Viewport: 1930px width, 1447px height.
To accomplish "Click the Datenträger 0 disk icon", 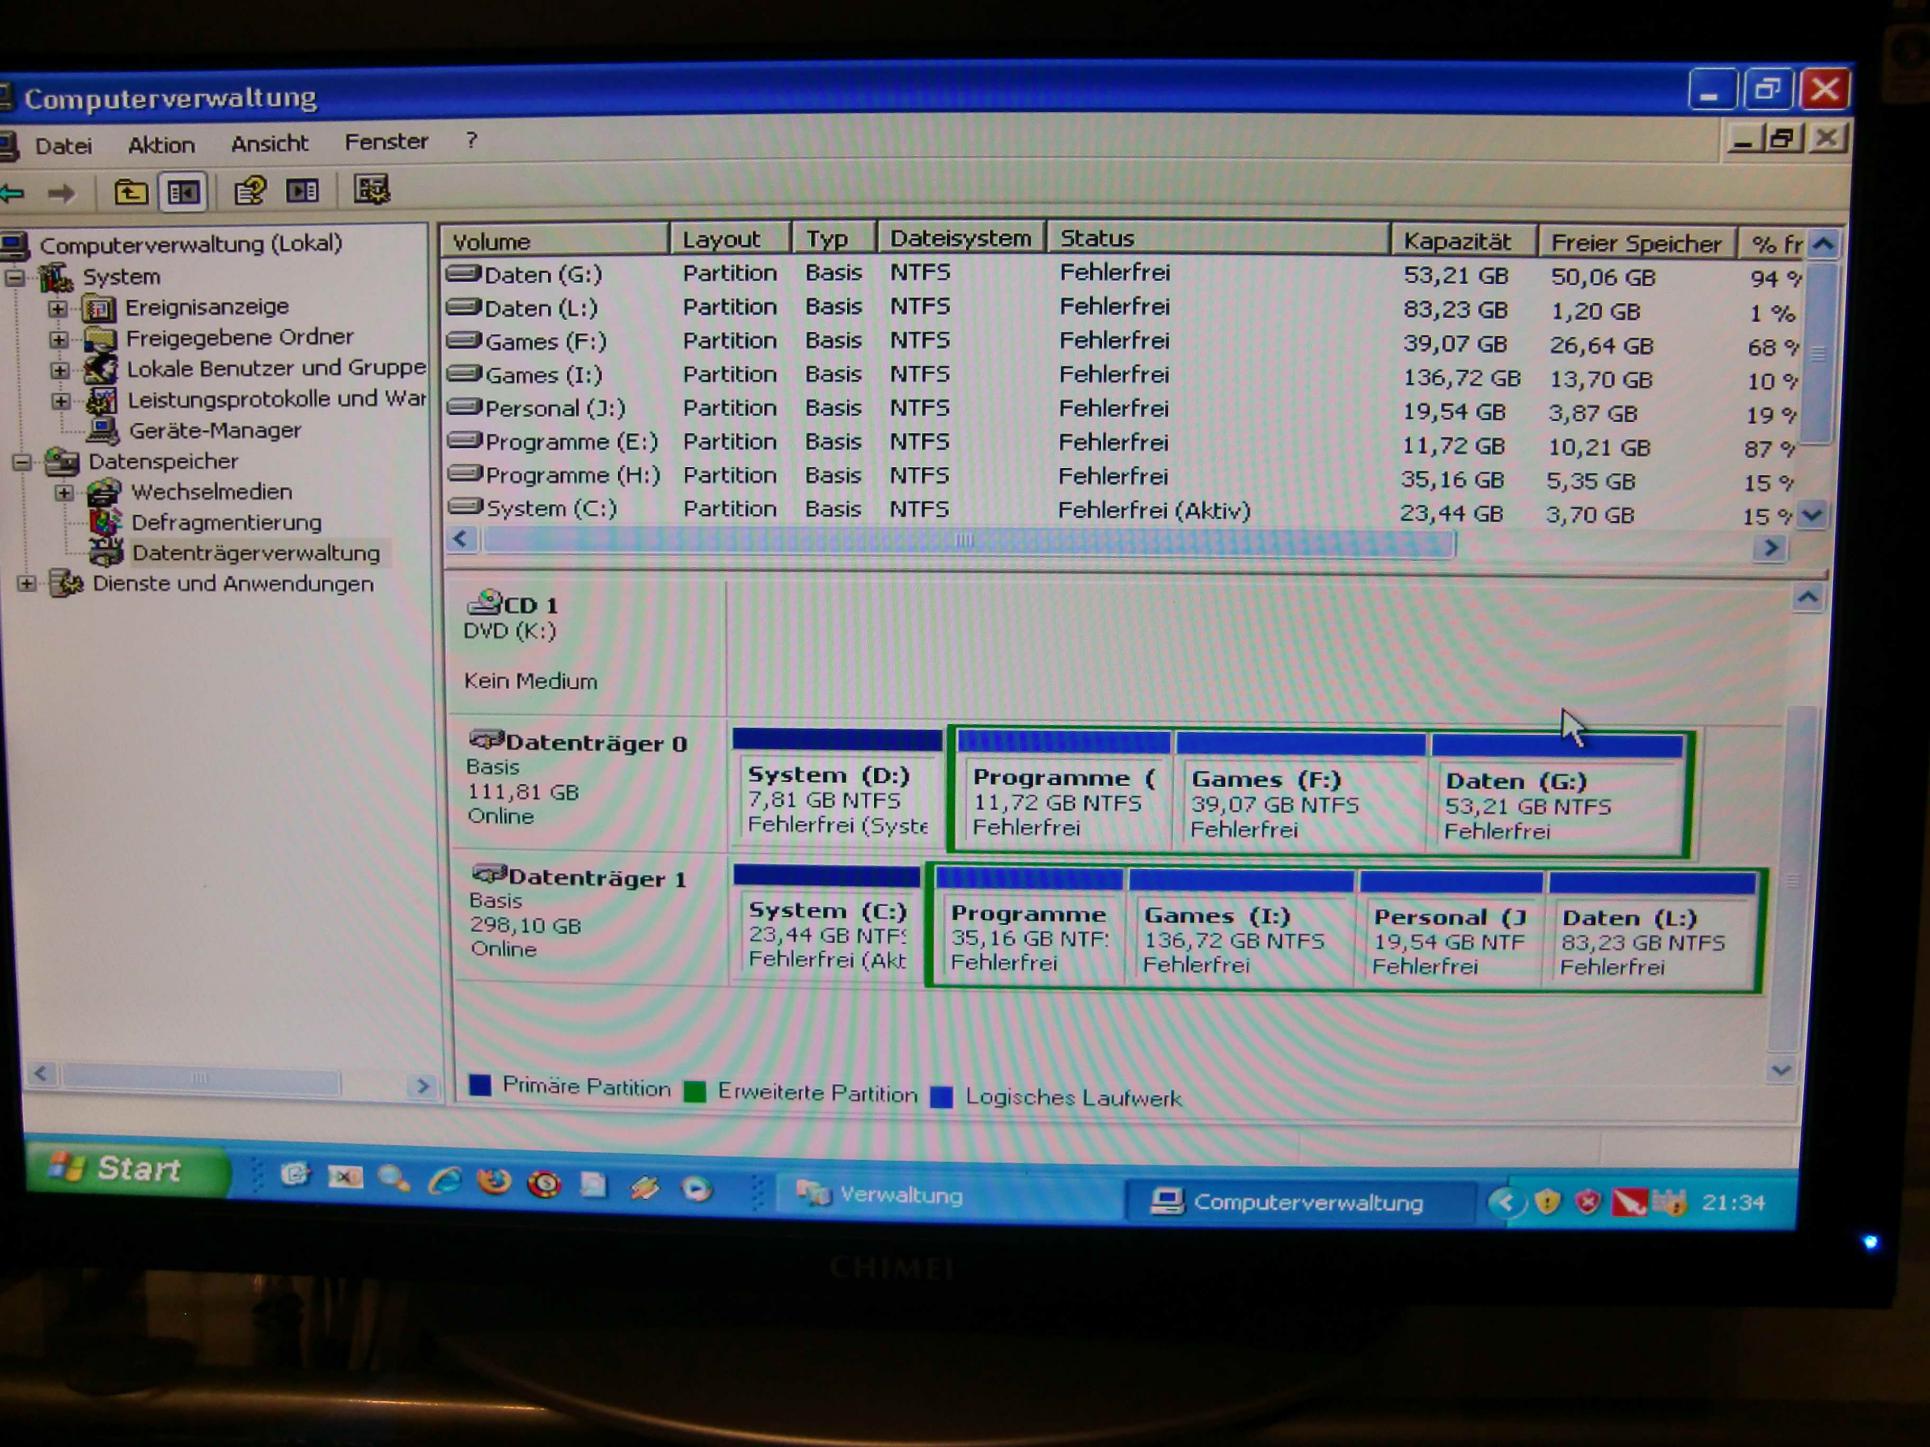I will (x=486, y=741).
